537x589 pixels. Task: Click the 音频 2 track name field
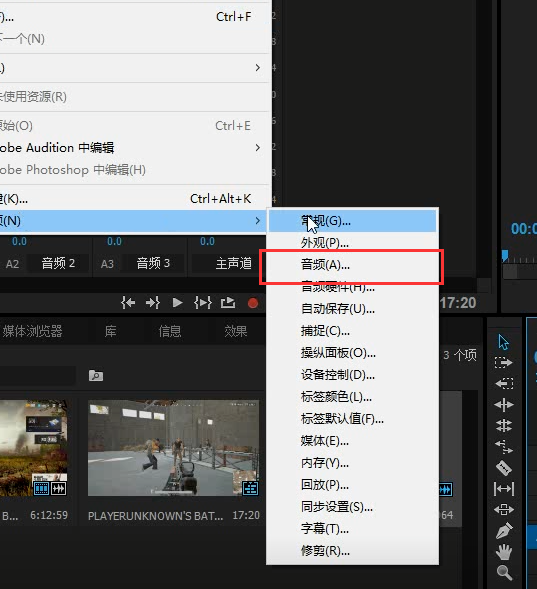[59, 263]
